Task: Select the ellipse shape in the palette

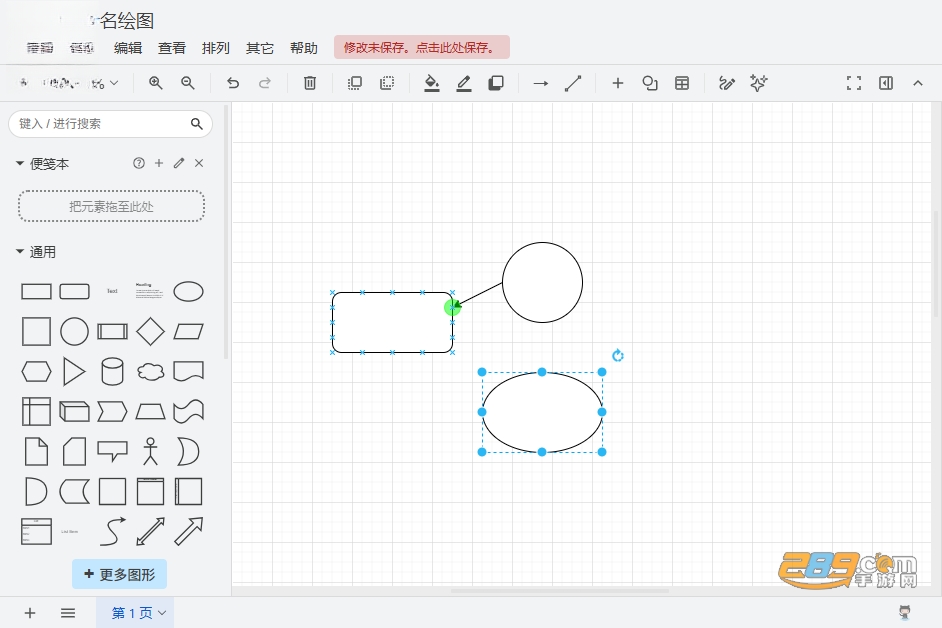Action: 189,291
